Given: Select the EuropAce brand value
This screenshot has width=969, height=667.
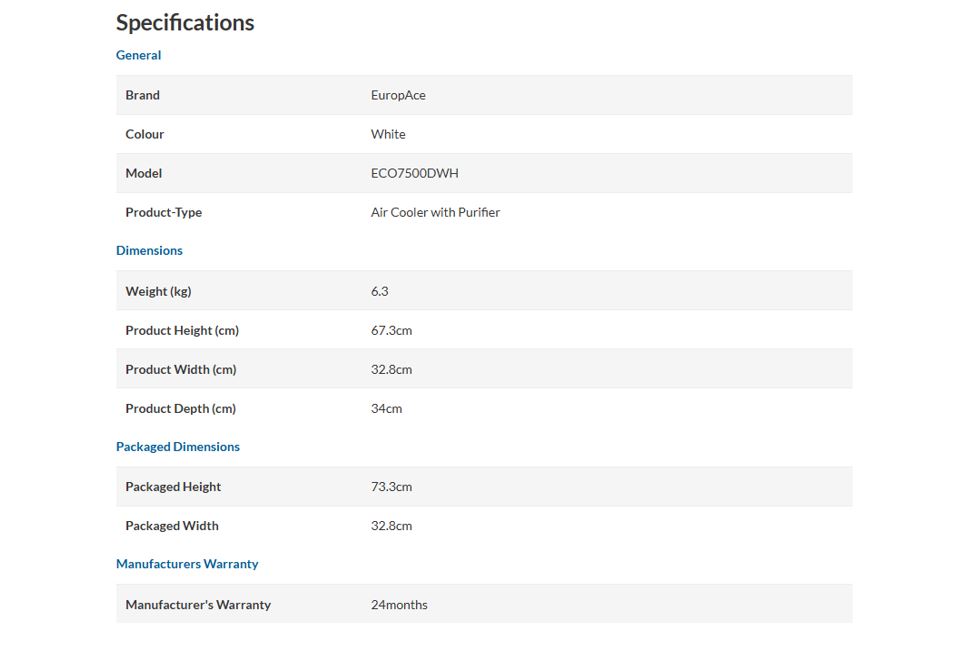Looking at the screenshot, I should (398, 95).
